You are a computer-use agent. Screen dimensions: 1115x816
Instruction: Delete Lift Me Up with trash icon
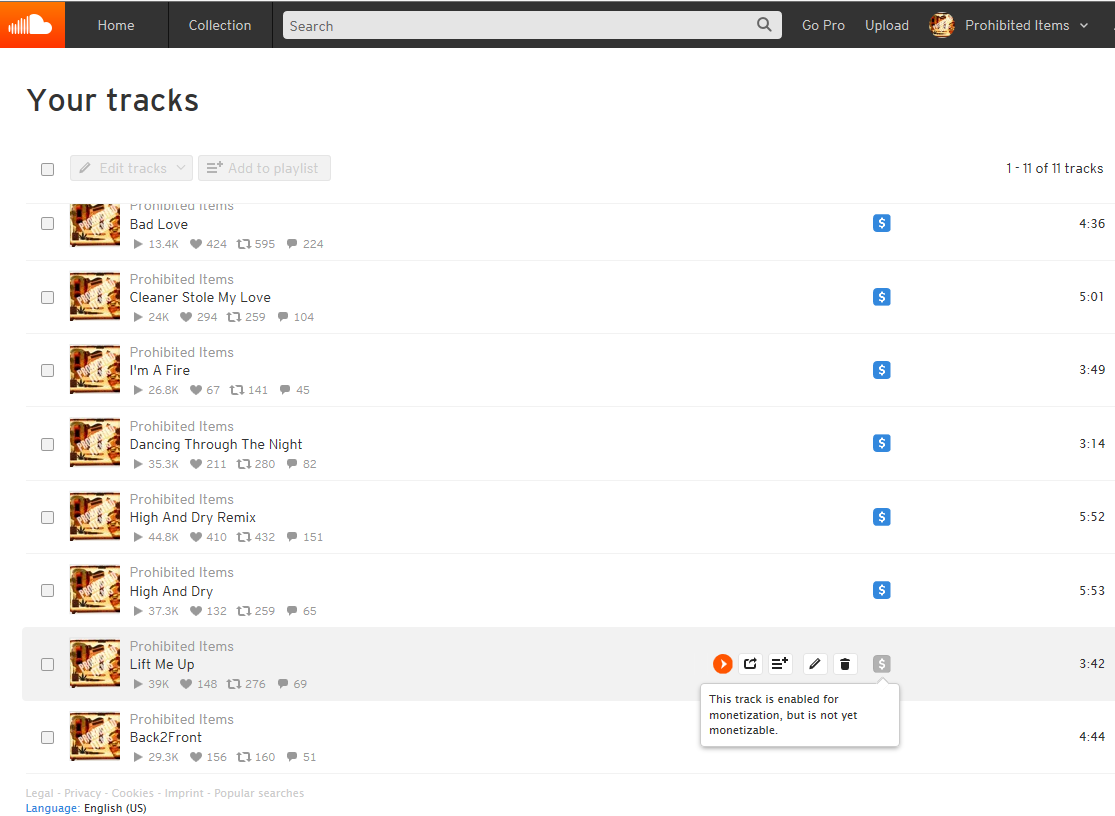845,664
